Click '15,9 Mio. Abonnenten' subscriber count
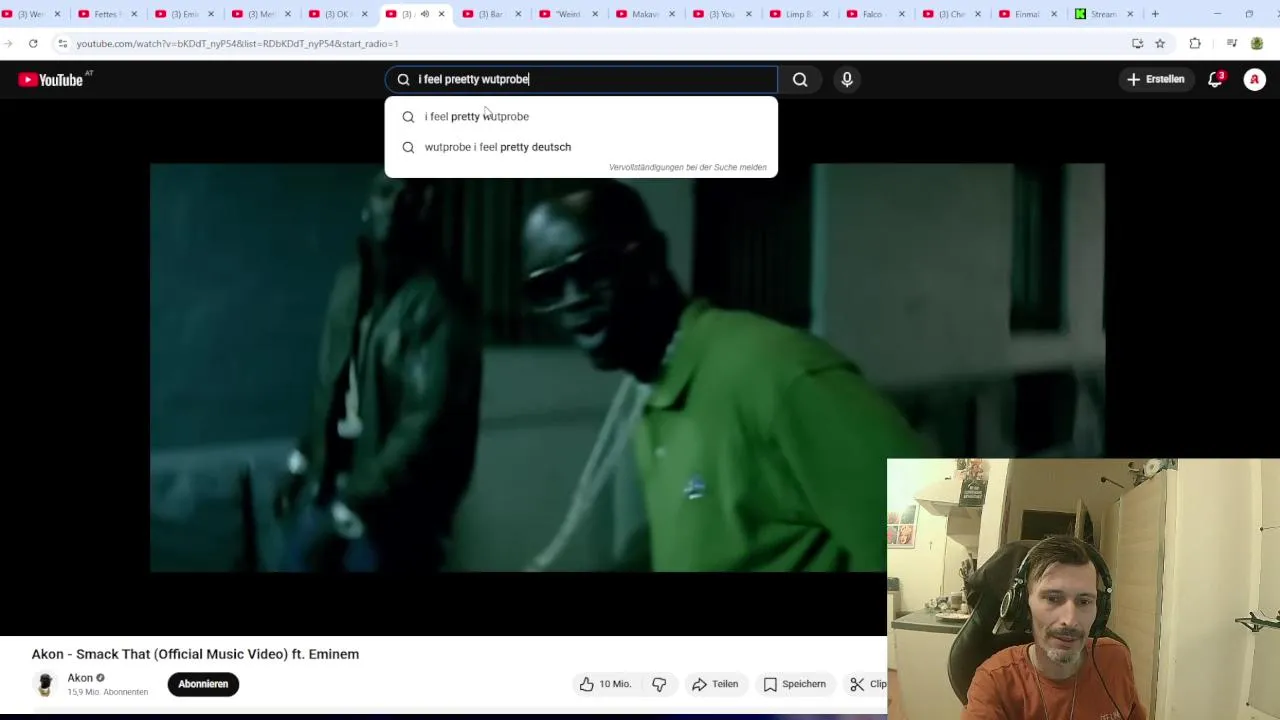The image size is (1280, 720). 108,692
